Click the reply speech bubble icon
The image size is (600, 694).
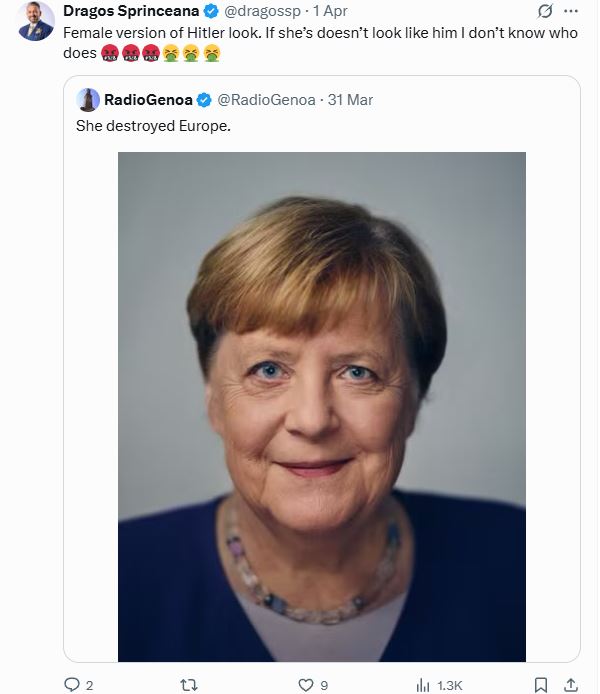tap(72, 685)
